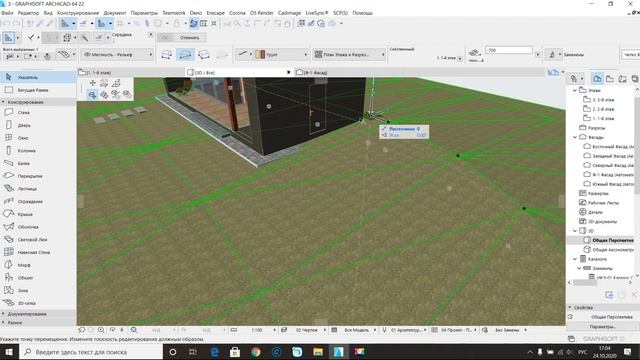Toggle the highlighted trace reference toolbar button
The width and height of the screenshot is (640, 360).
coord(193,24)
